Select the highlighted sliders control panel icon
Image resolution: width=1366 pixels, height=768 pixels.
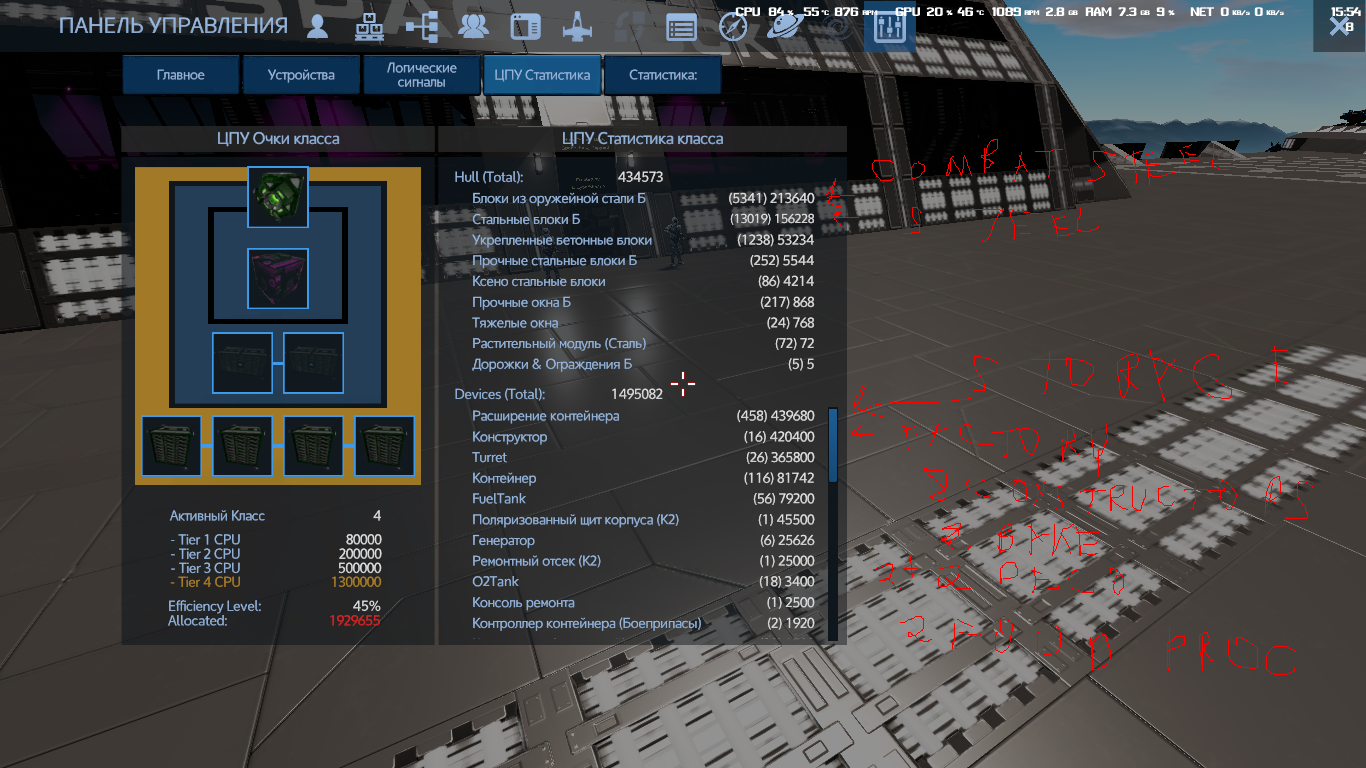(x=889, y=28)
